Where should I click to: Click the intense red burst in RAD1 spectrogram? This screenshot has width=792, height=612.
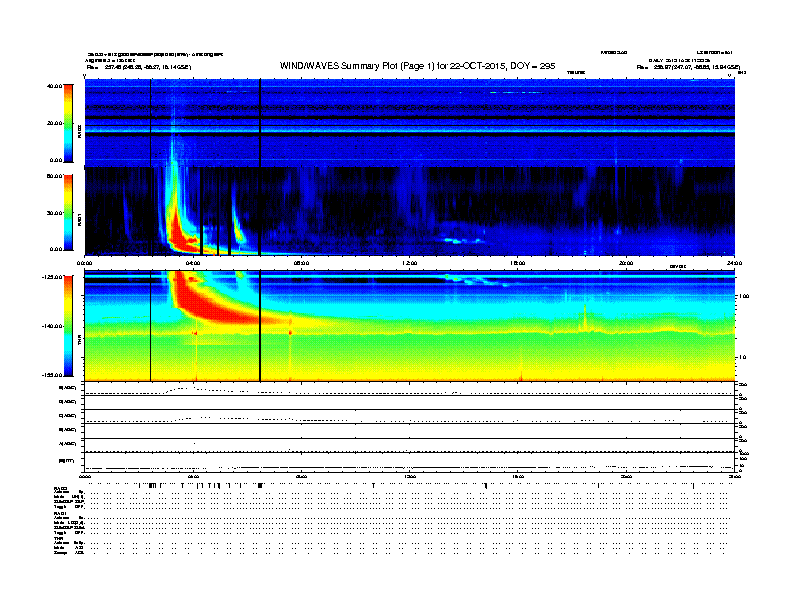178,233
